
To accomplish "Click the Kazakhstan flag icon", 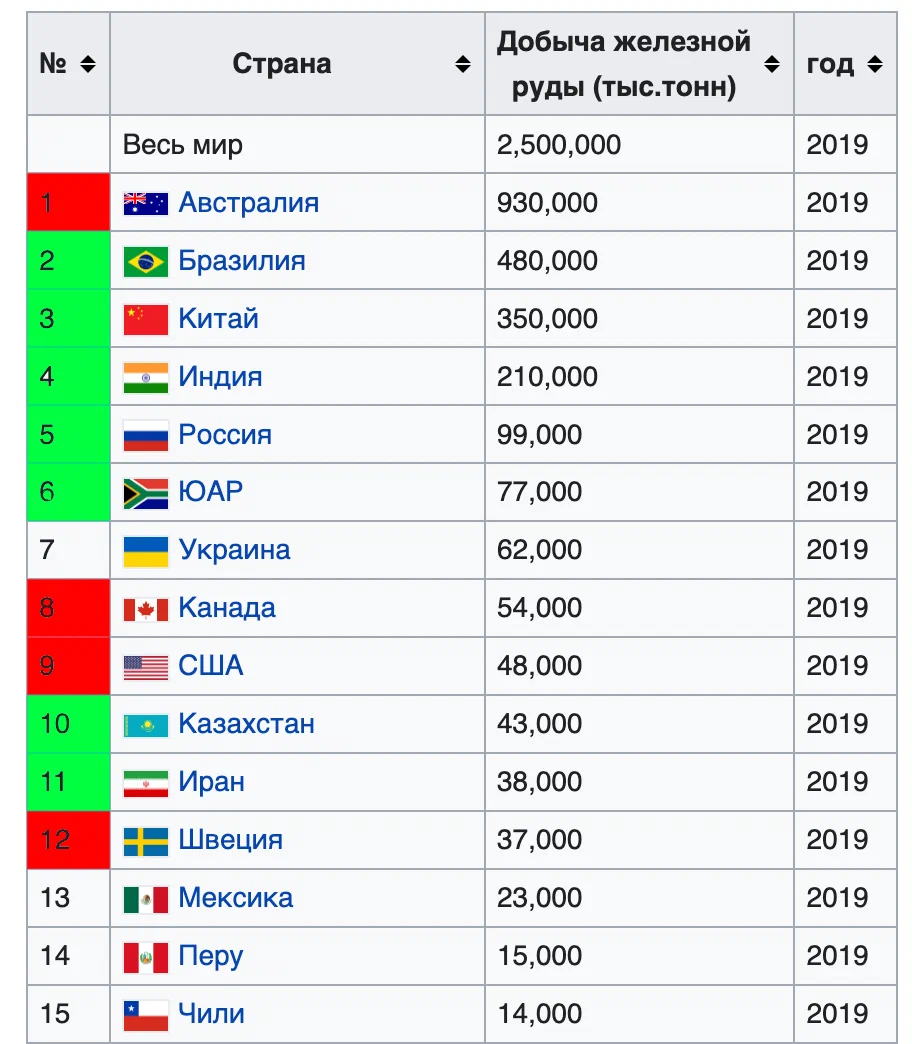I will (146, 724).
